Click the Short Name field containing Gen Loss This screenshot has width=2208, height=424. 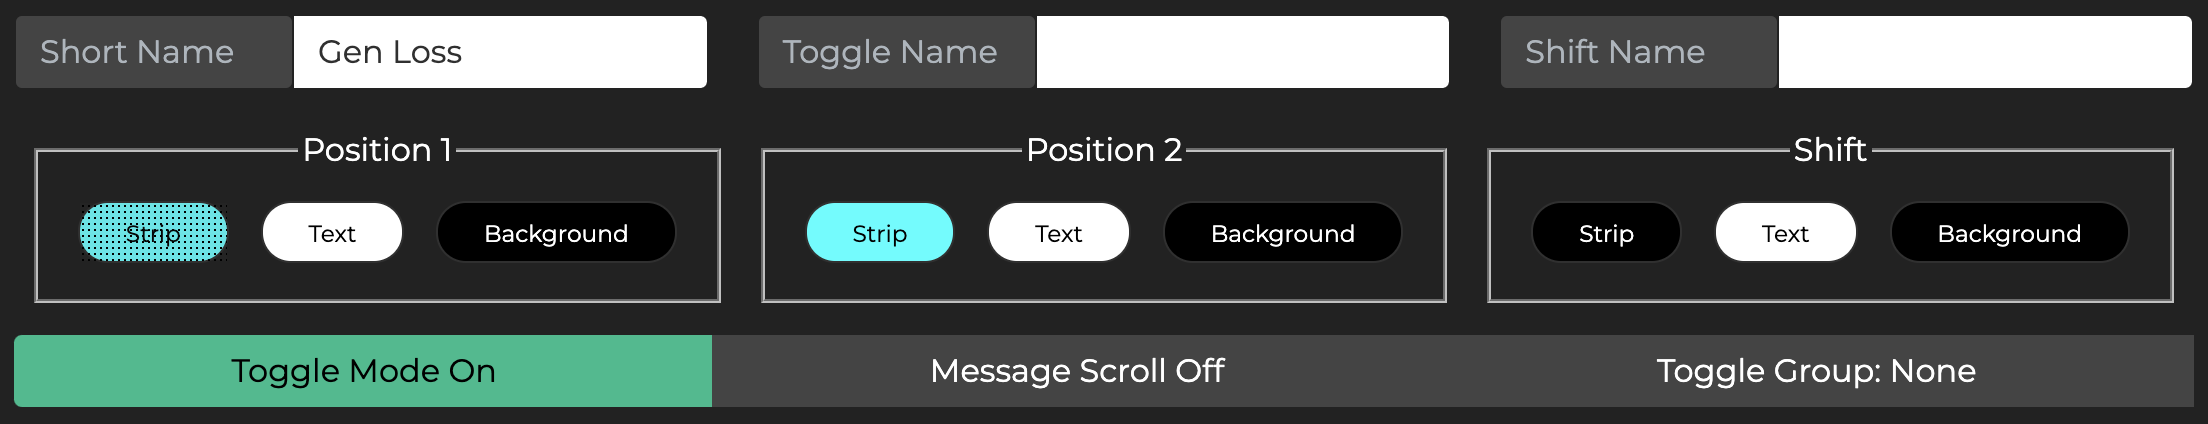coord(499,52)
